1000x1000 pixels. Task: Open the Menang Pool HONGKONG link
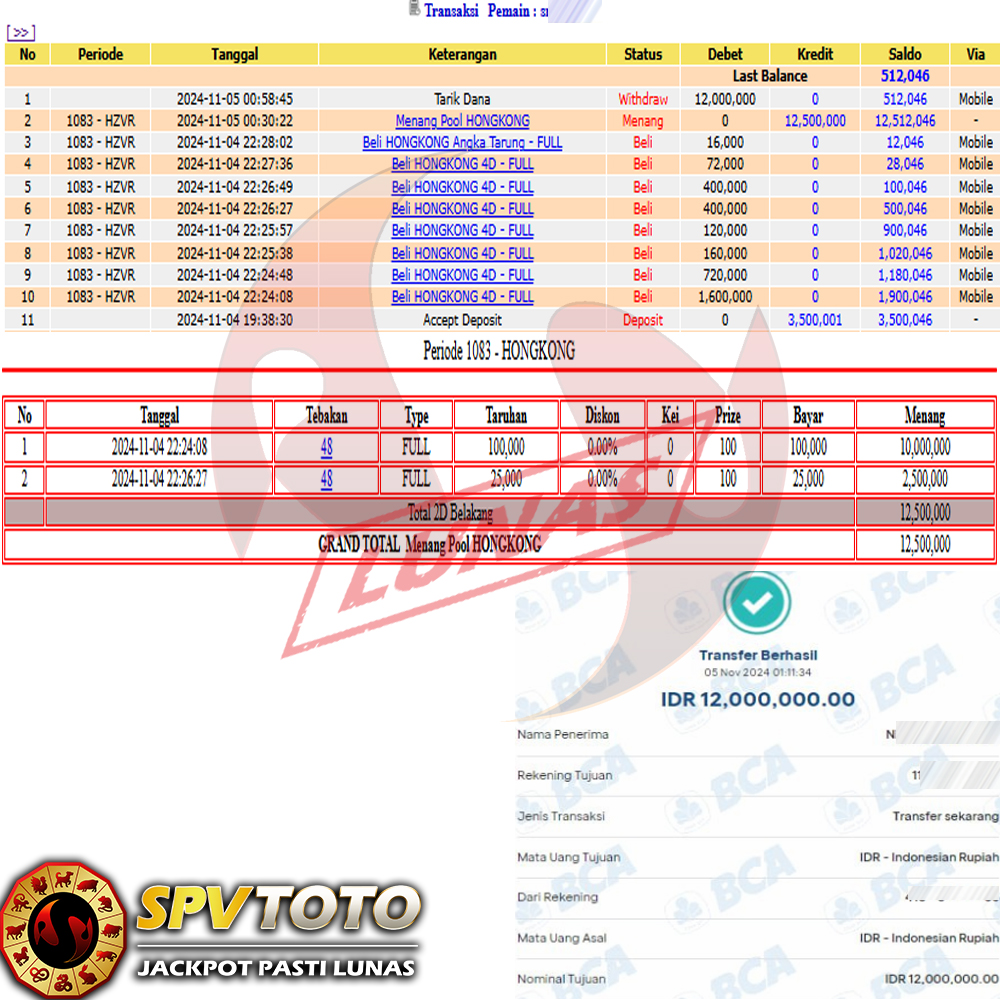pos(462,121)
